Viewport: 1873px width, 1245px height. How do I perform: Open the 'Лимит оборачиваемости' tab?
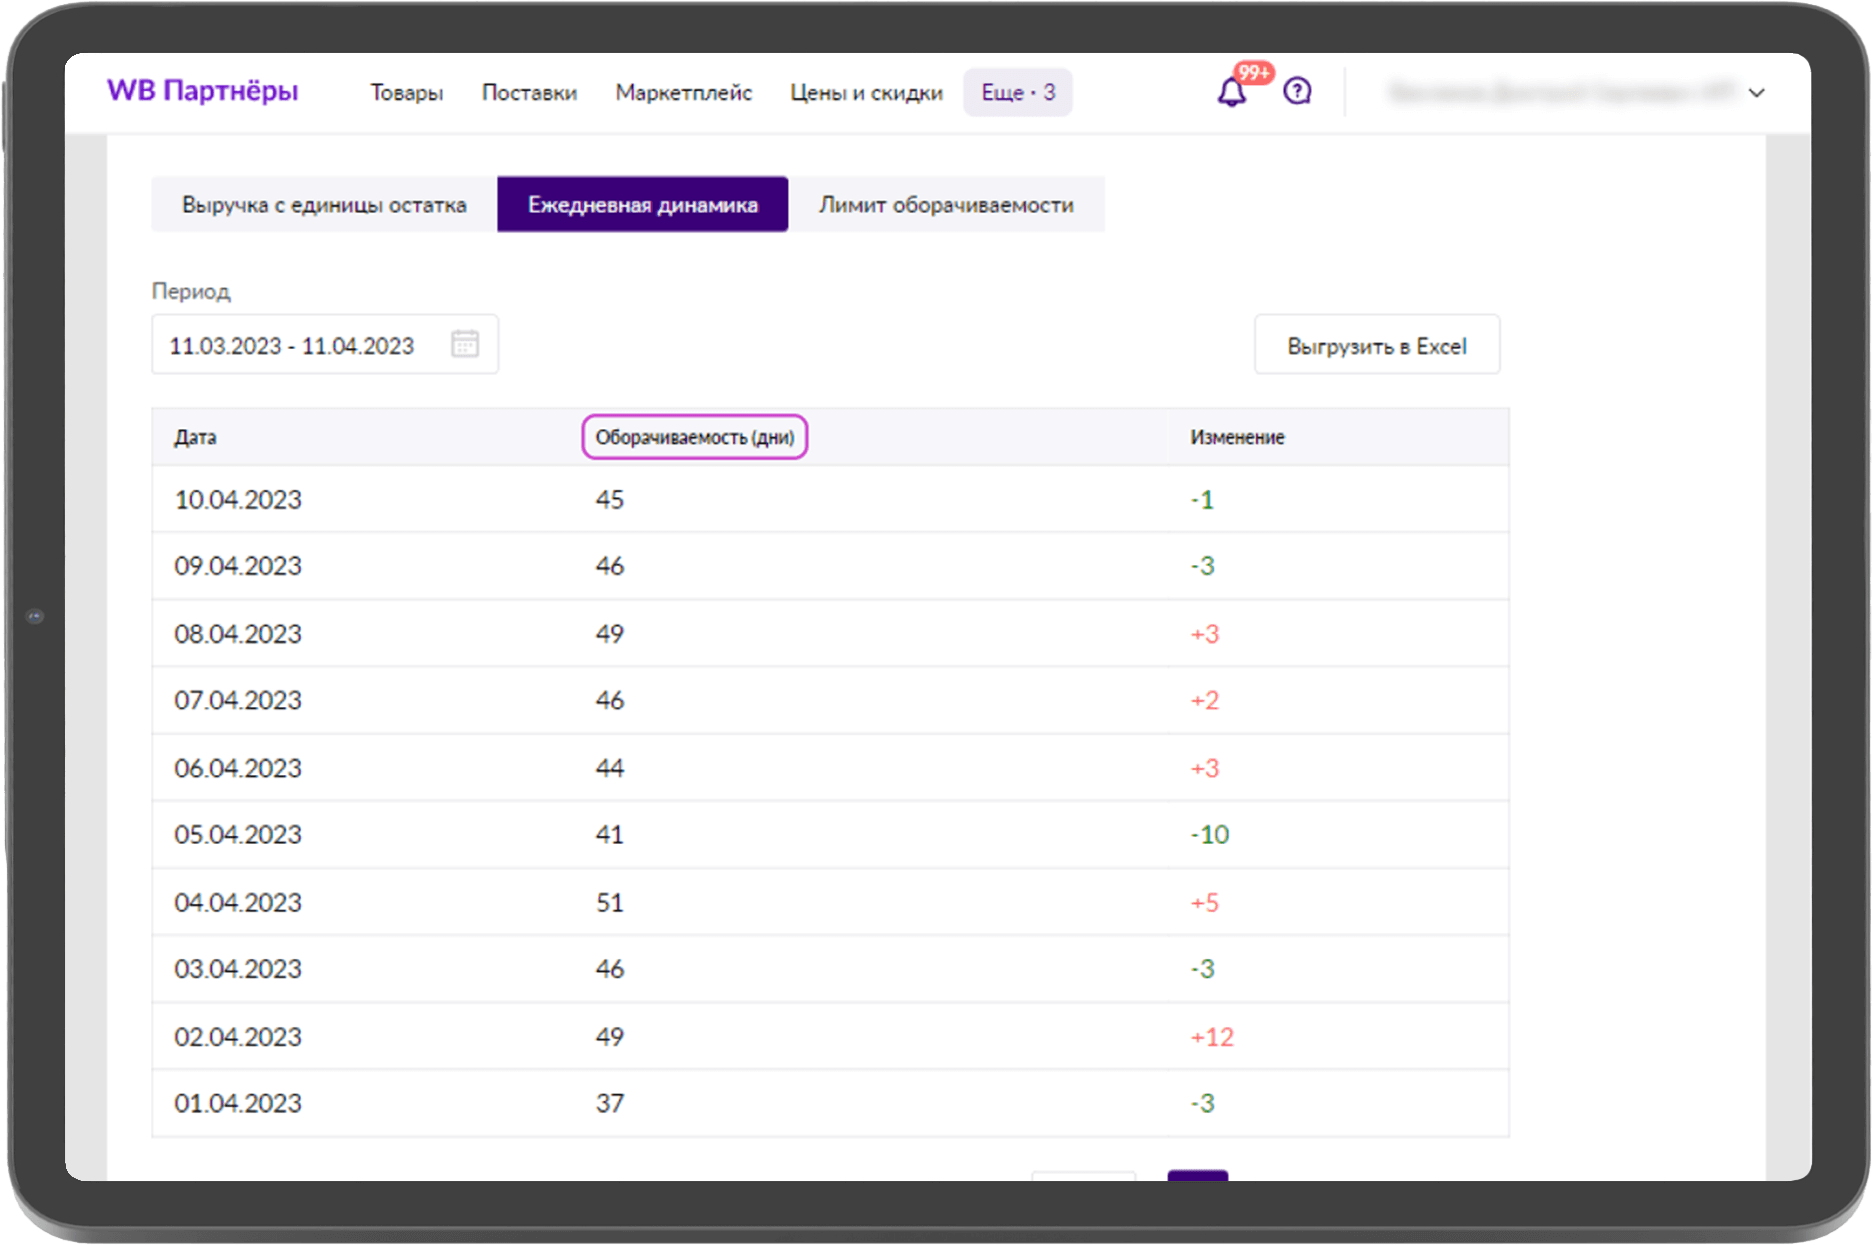(946, 204)
